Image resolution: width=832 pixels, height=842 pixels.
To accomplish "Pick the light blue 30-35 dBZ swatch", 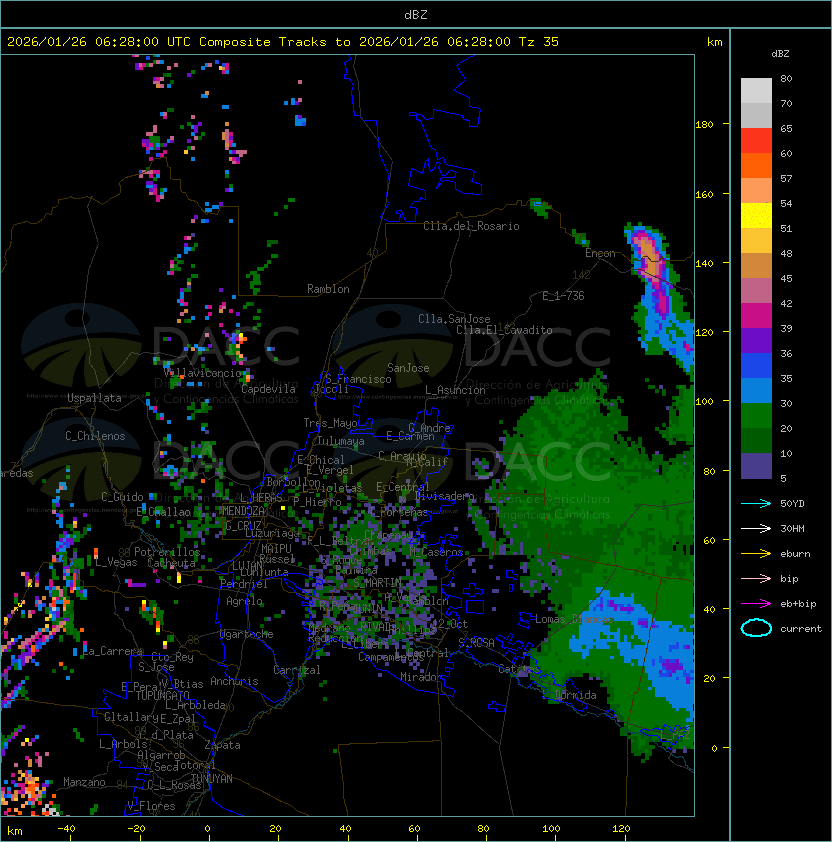I will [756, 390].
